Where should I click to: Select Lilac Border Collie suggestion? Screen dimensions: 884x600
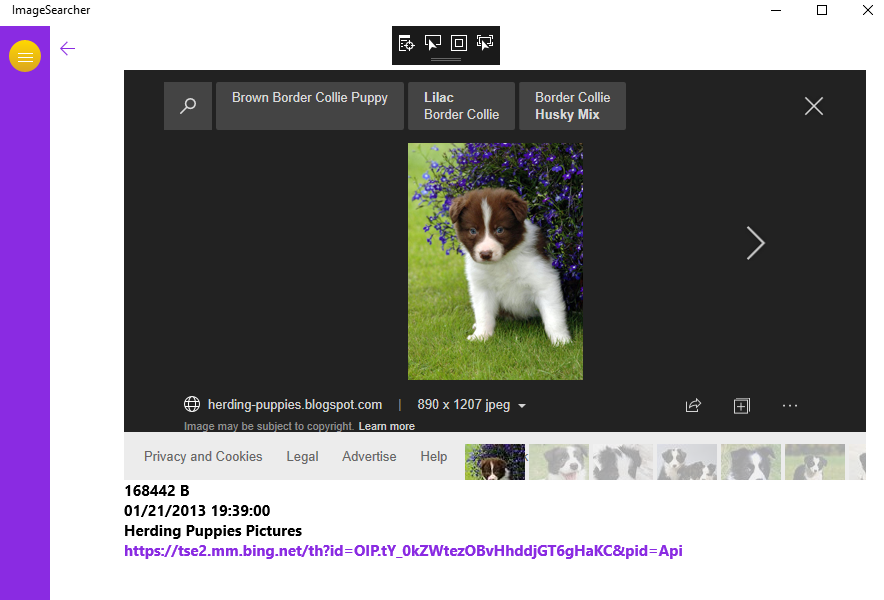[461, 106]
